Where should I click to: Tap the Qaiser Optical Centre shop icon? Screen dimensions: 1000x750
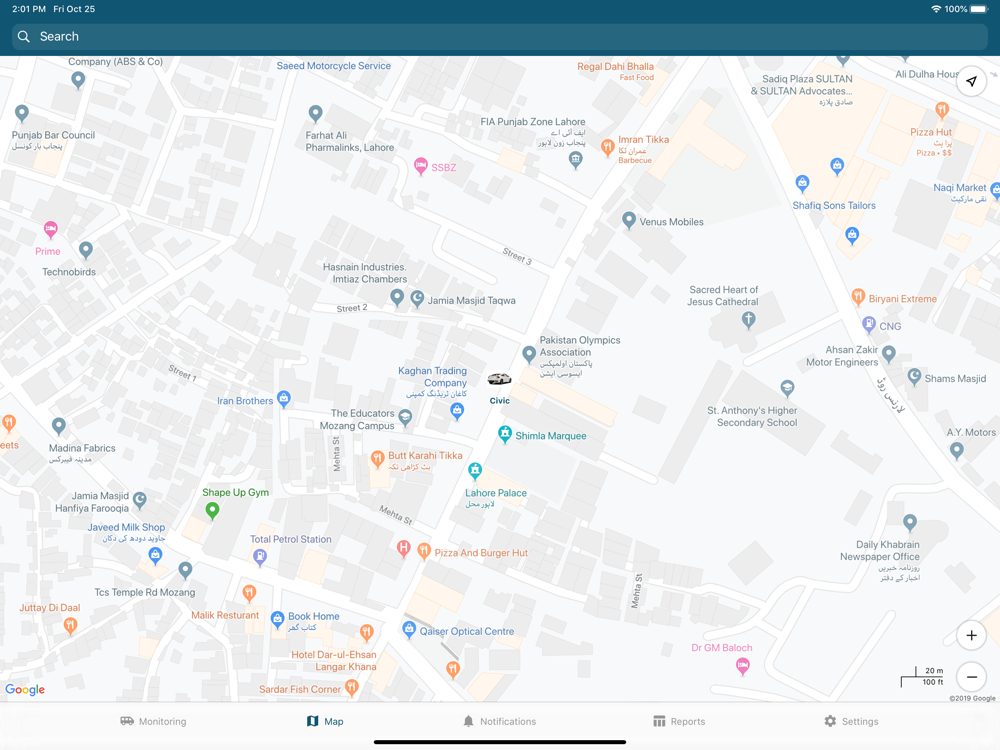[x=409, y=630]
